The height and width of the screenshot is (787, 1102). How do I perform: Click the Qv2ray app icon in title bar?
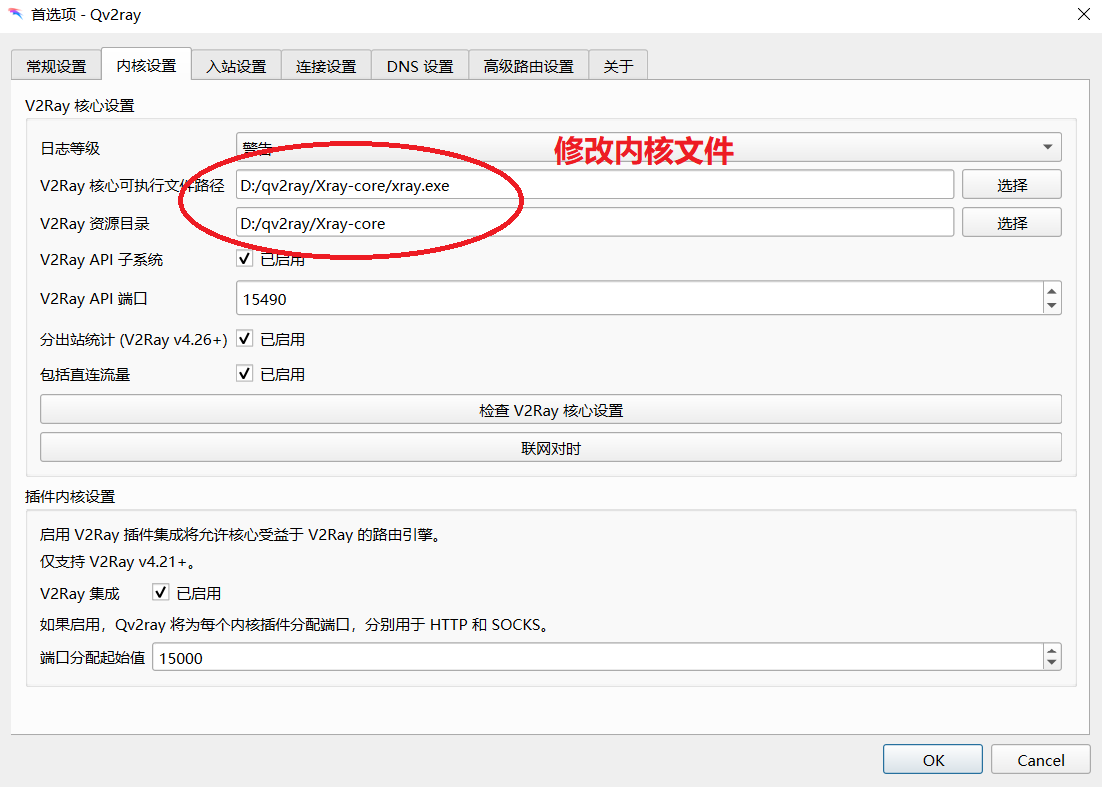tap(16, 14)
